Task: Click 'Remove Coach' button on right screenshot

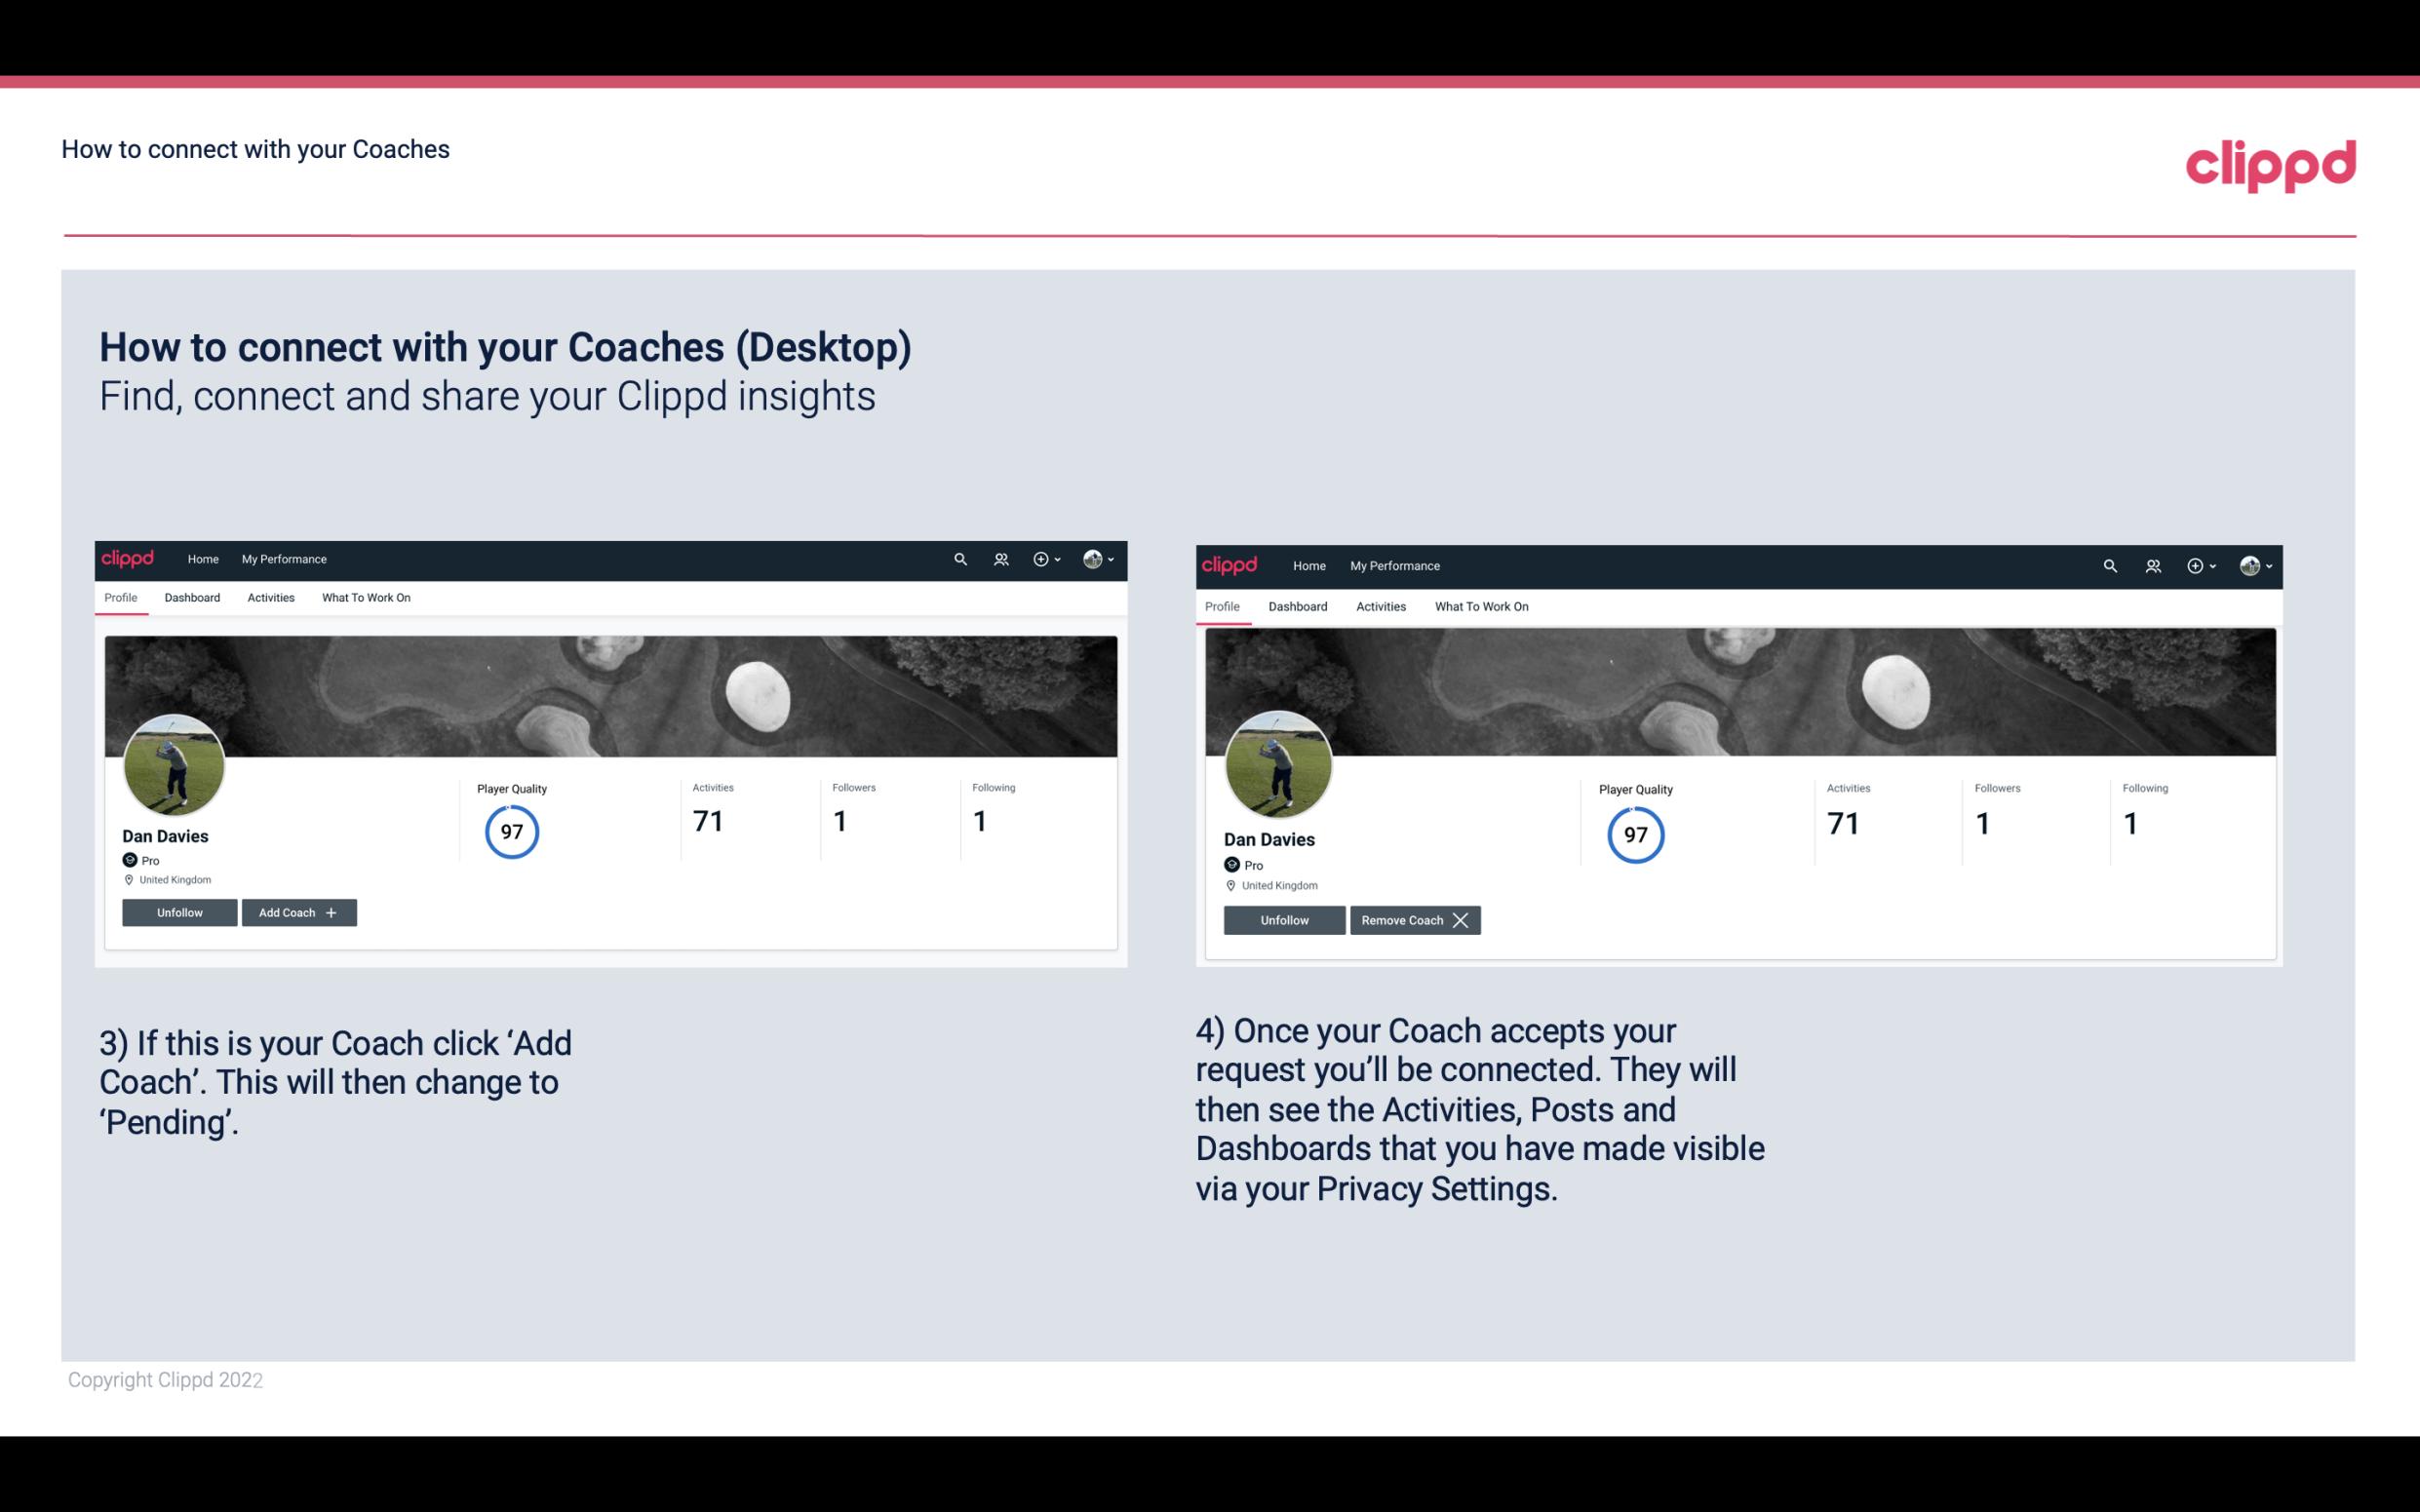Action: (1415, 919)
